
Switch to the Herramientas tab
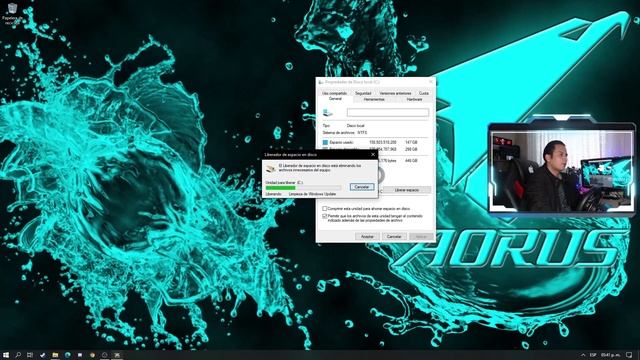pos(374,99)
